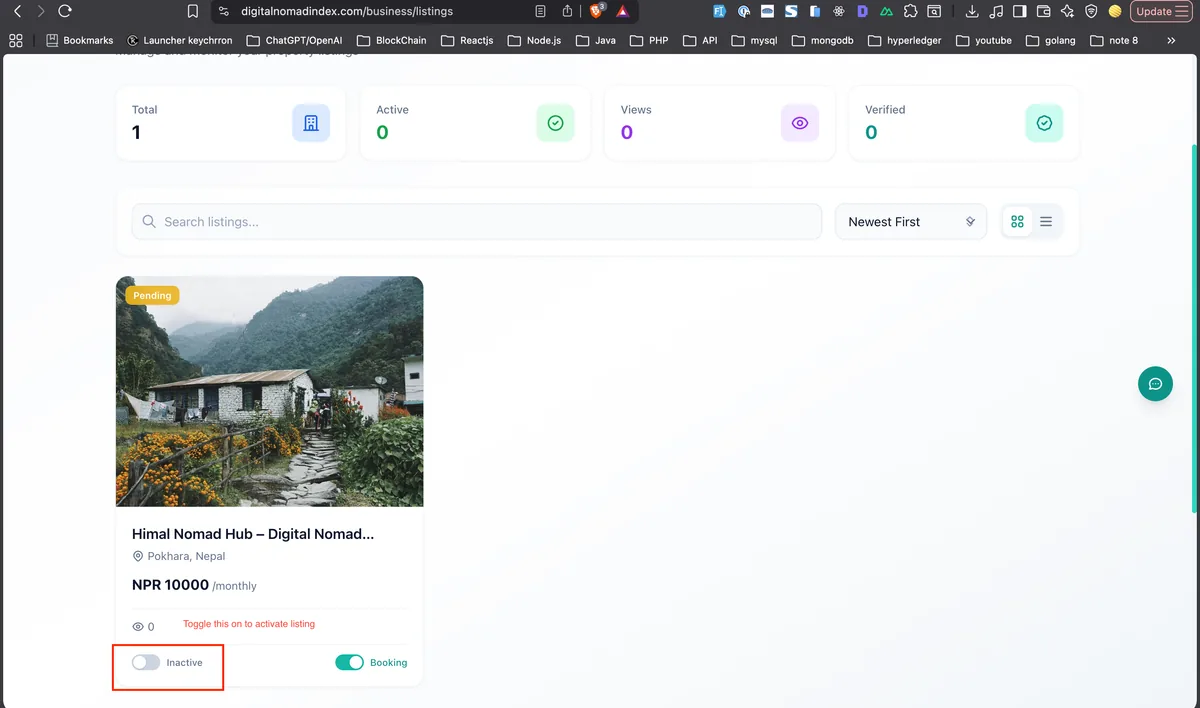
Task: Open the chat support bubble icon
Action: (1155, 384)
